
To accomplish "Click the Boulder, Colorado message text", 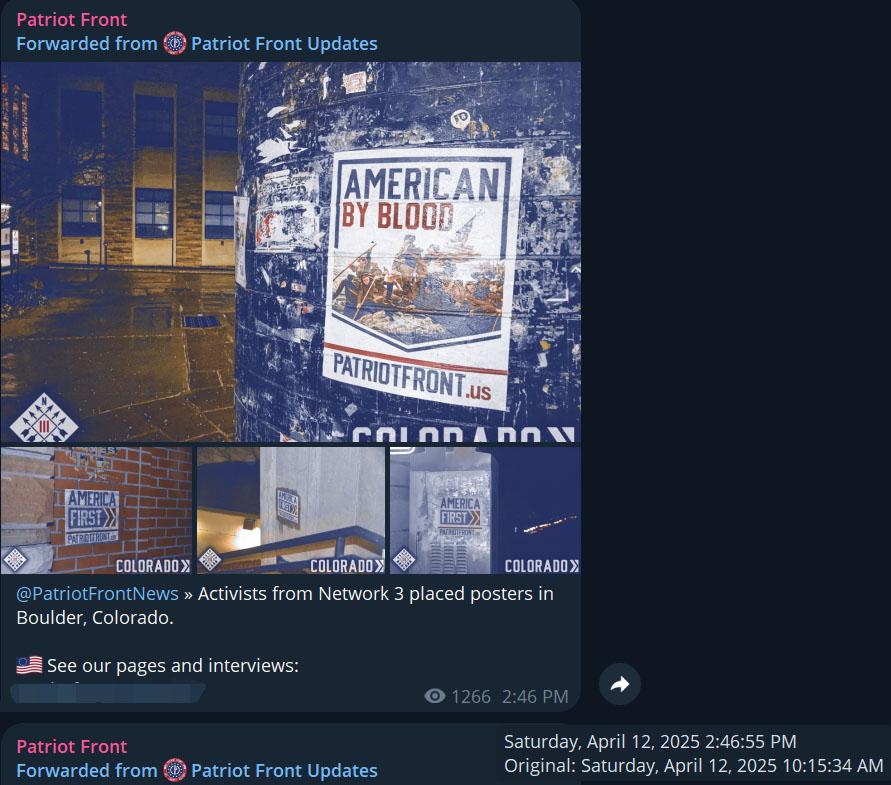I will tap(95, 617).
